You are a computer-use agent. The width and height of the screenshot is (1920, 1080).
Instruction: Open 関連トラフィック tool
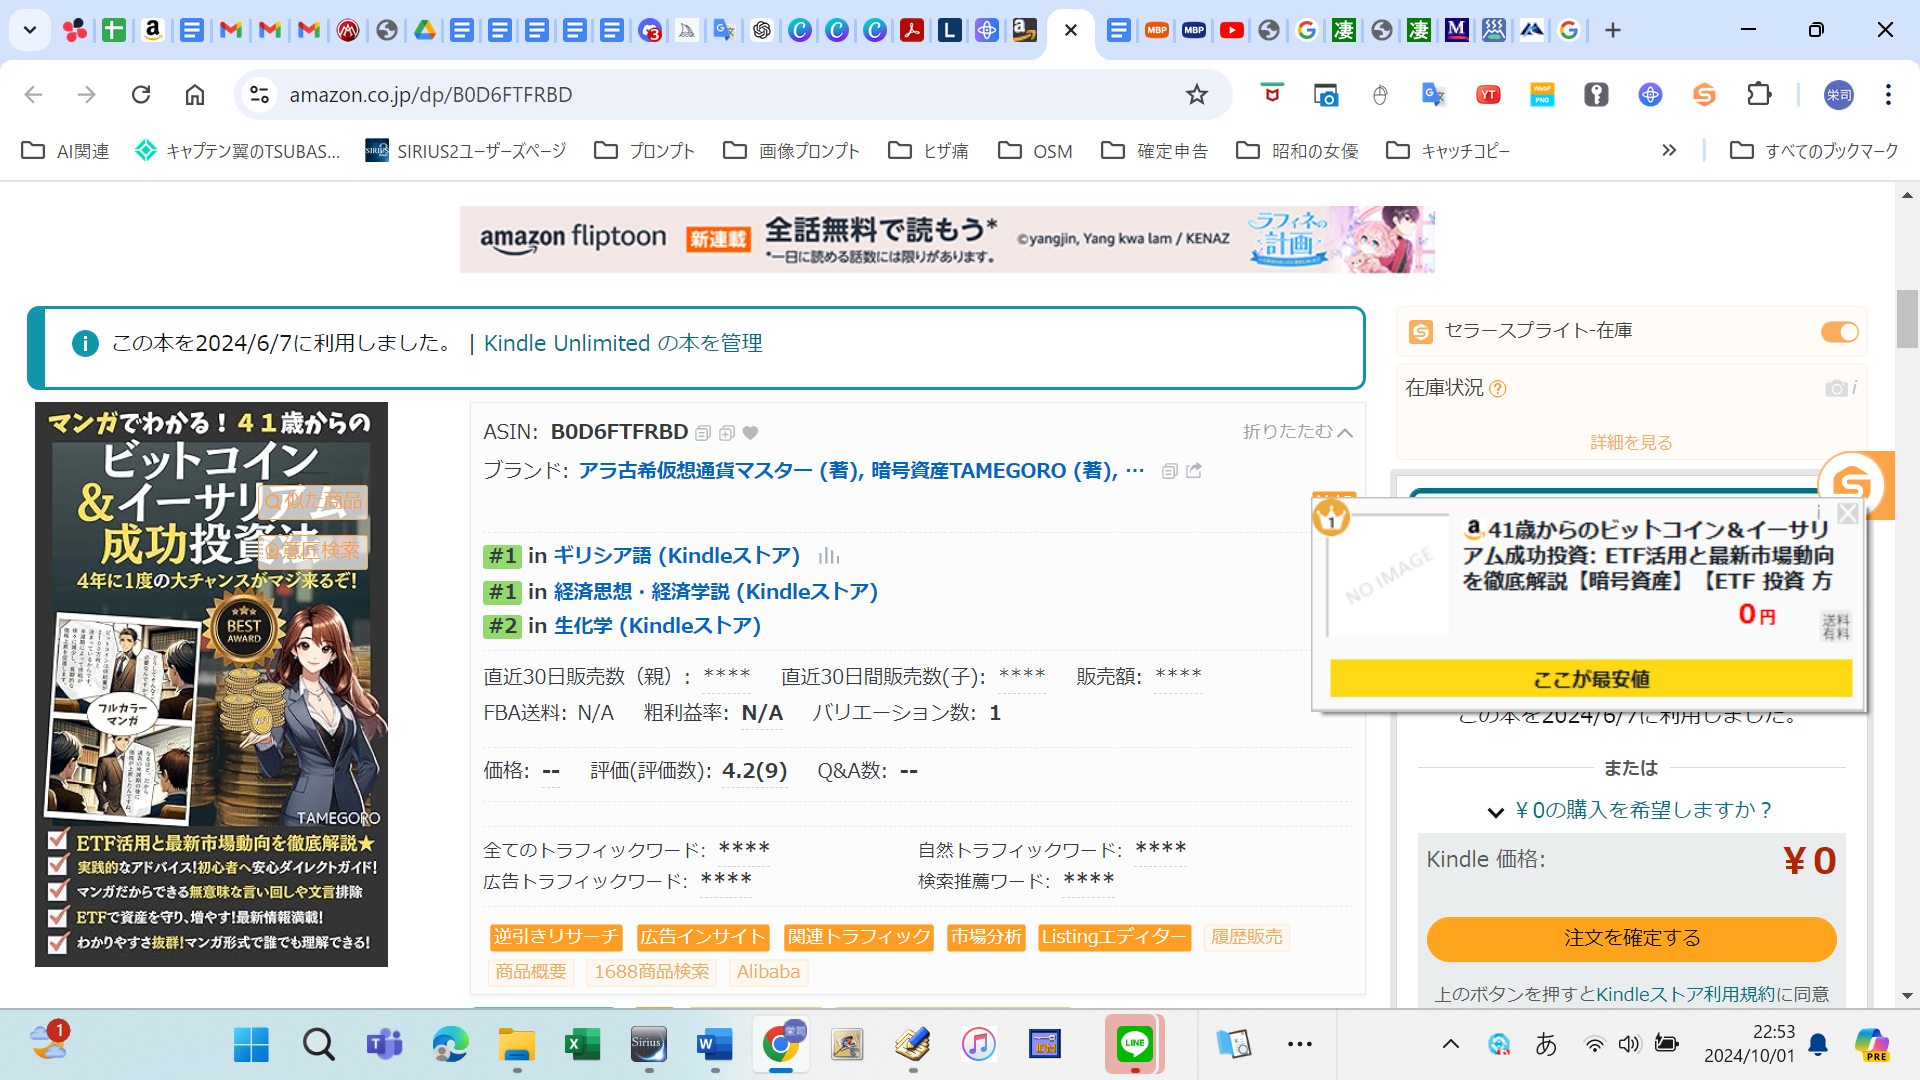[859, 937]
